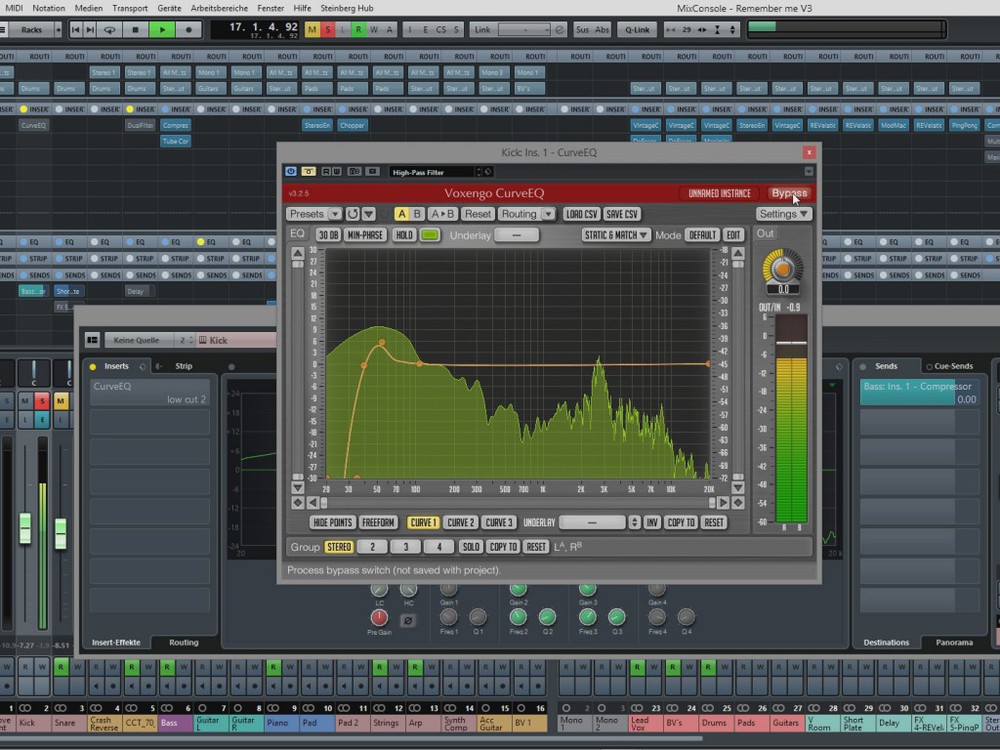Image resolution: width=1000 pixels, height=750 pixels.
Task: Select state A in CurveEQ
Action: (x=401, y=214)
